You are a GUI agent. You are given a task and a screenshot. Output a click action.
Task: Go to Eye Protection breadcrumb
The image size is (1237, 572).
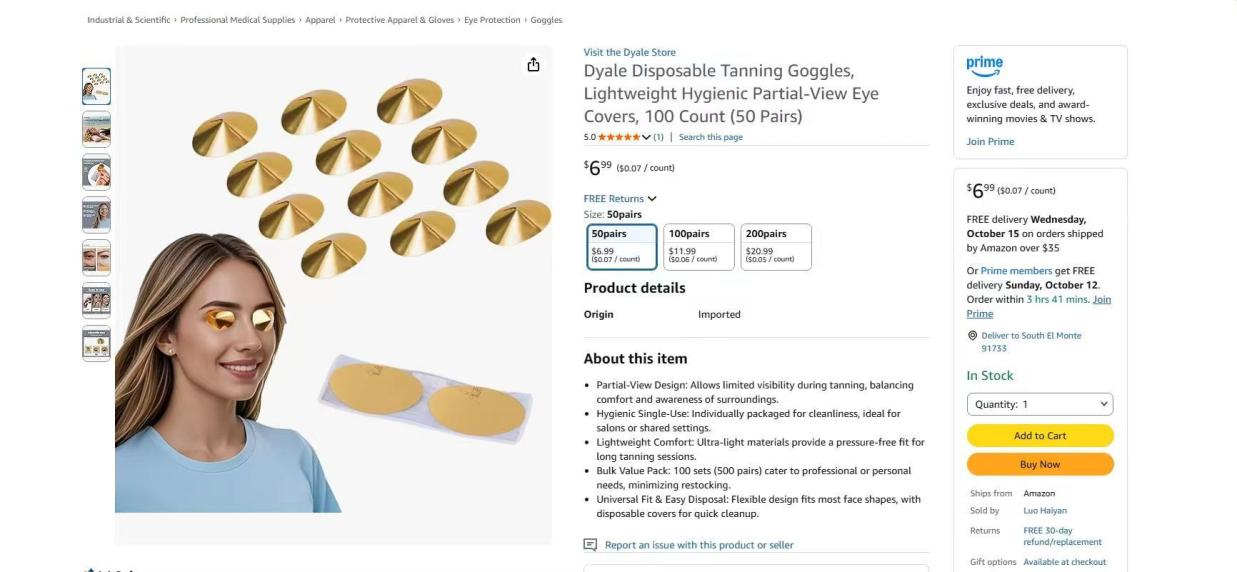pyautogui.click(x=492, y=20)
